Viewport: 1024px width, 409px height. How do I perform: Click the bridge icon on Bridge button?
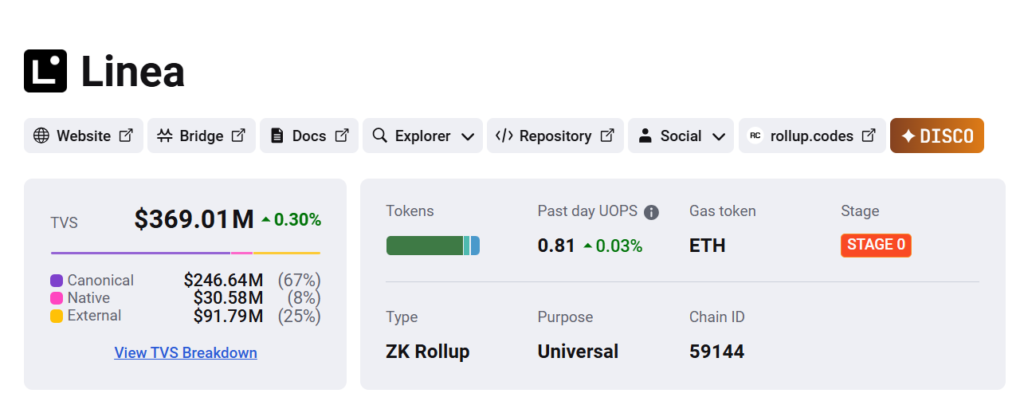coord(164,136)
